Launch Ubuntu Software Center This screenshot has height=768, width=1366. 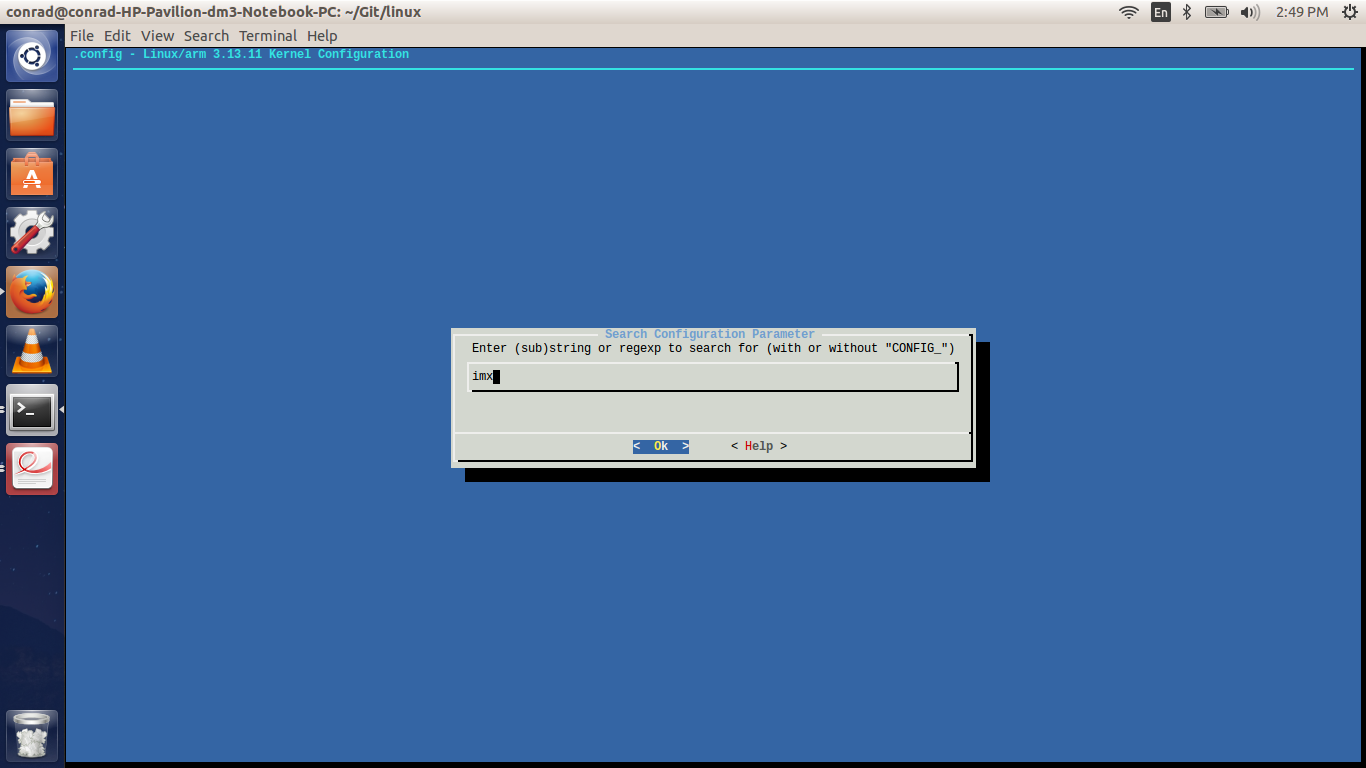(x=31, y=173)
